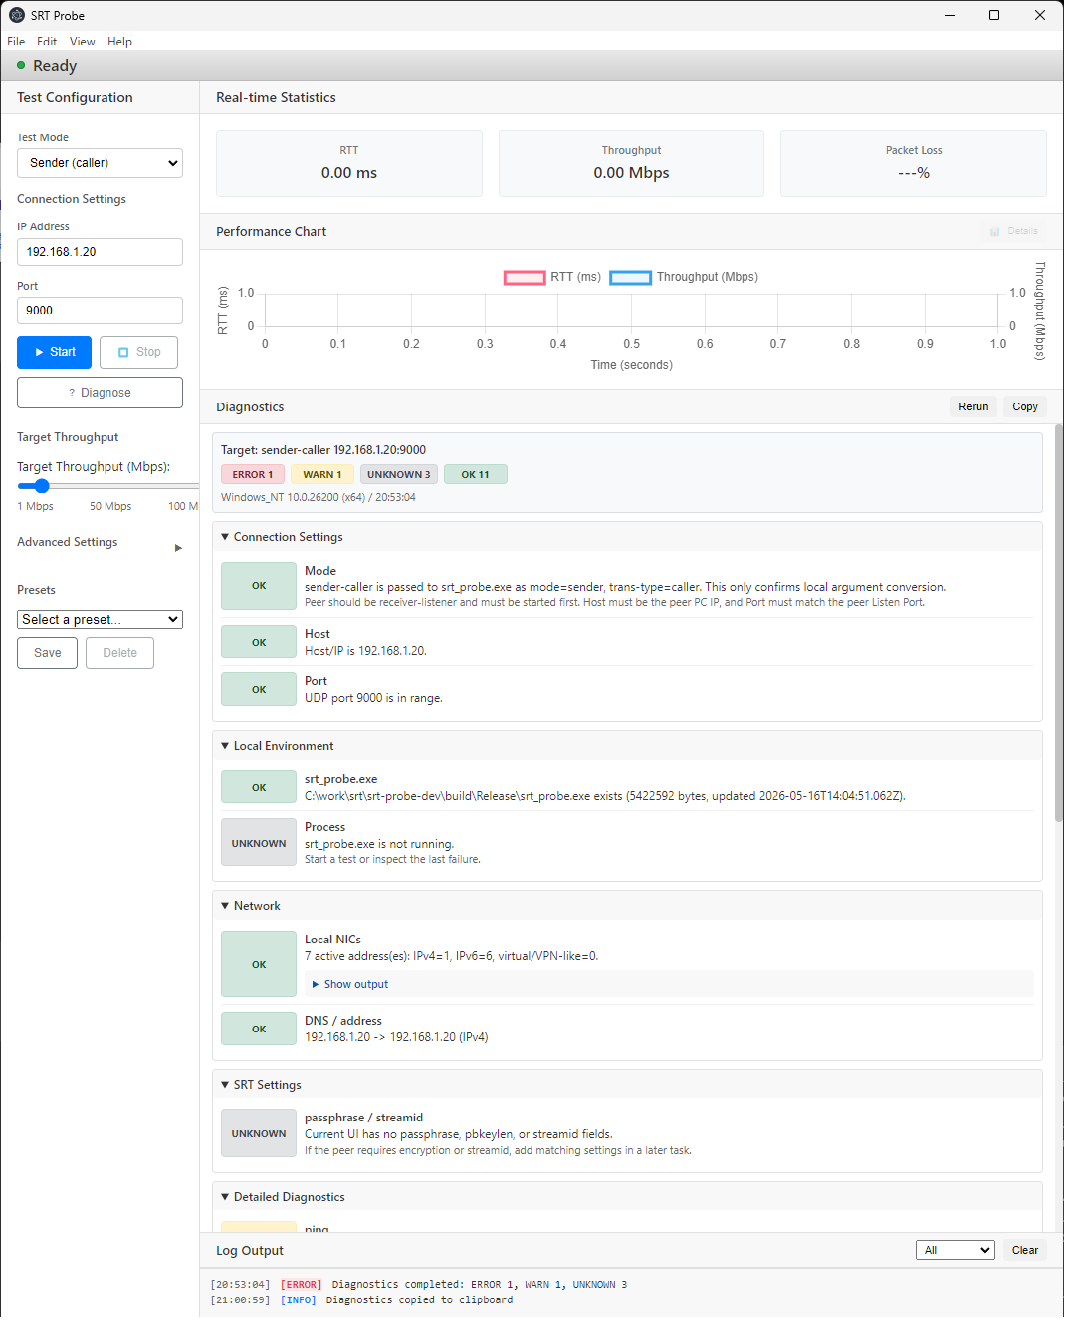
Task: Click the ERROR 1 summary badge
Action: 253,475
